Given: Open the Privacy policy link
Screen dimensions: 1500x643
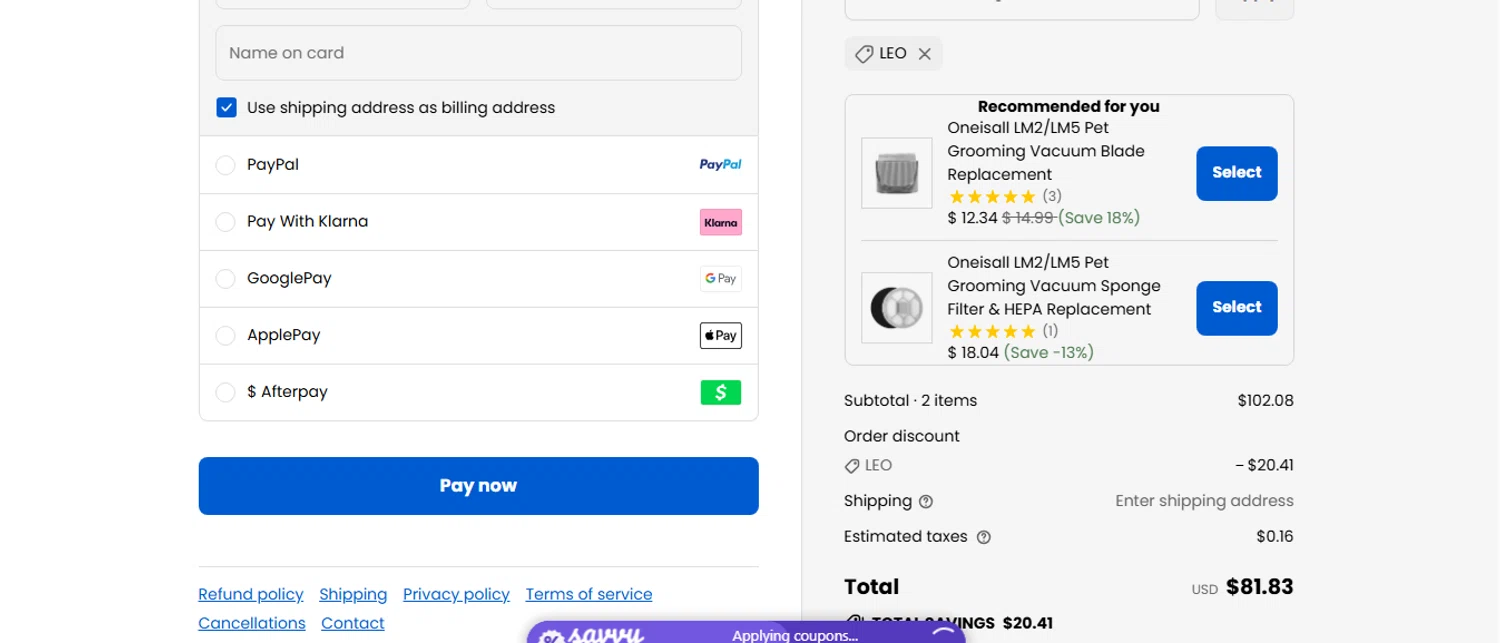Looking at the screenshot, I should click(x=456, y=595).
